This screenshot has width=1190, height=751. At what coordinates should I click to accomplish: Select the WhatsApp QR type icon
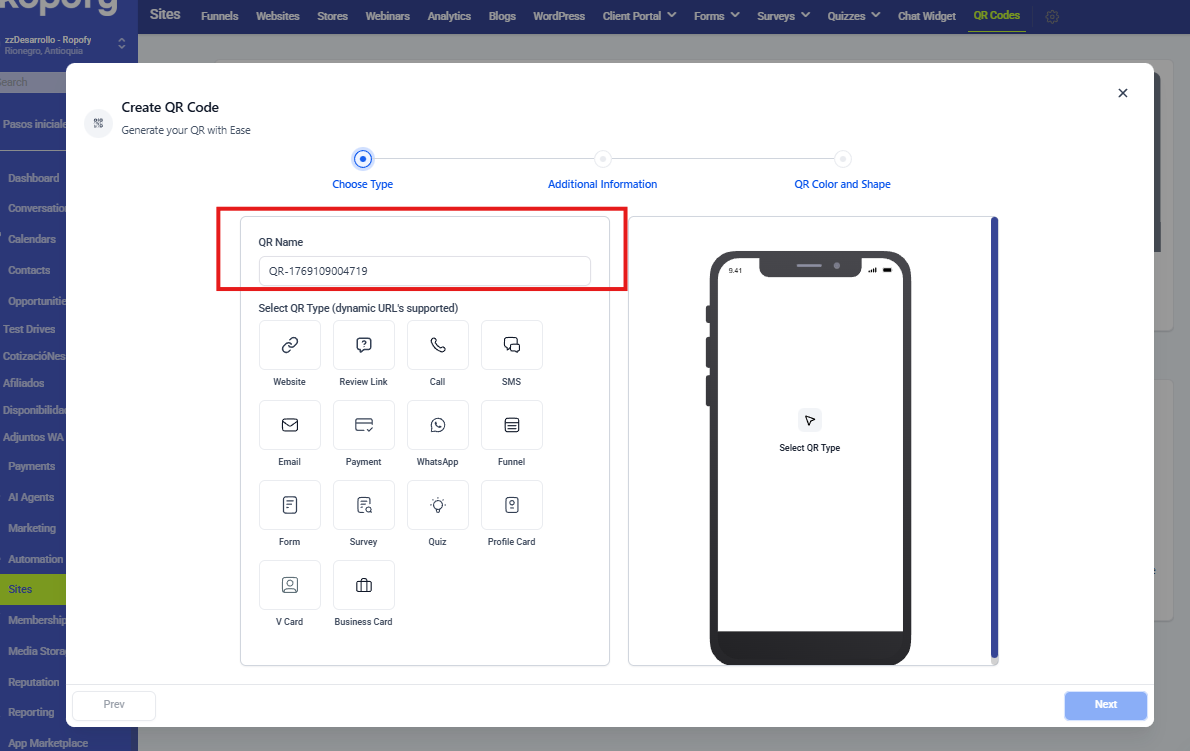438,425
